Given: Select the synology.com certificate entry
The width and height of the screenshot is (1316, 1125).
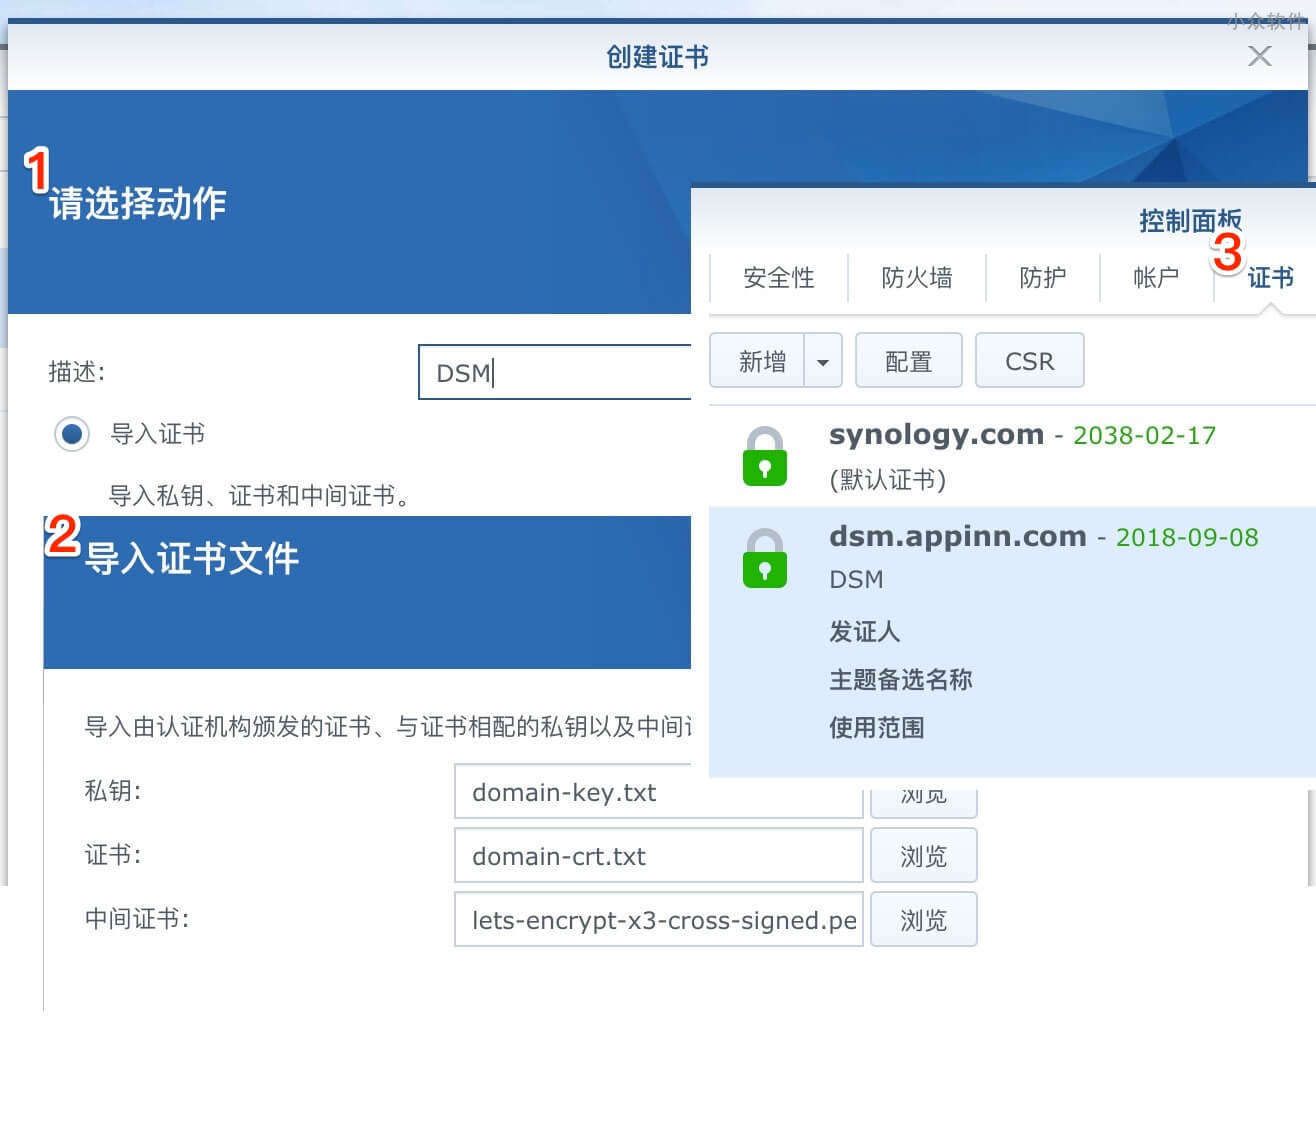Looking at the screenshot, I should [1012, 456].
